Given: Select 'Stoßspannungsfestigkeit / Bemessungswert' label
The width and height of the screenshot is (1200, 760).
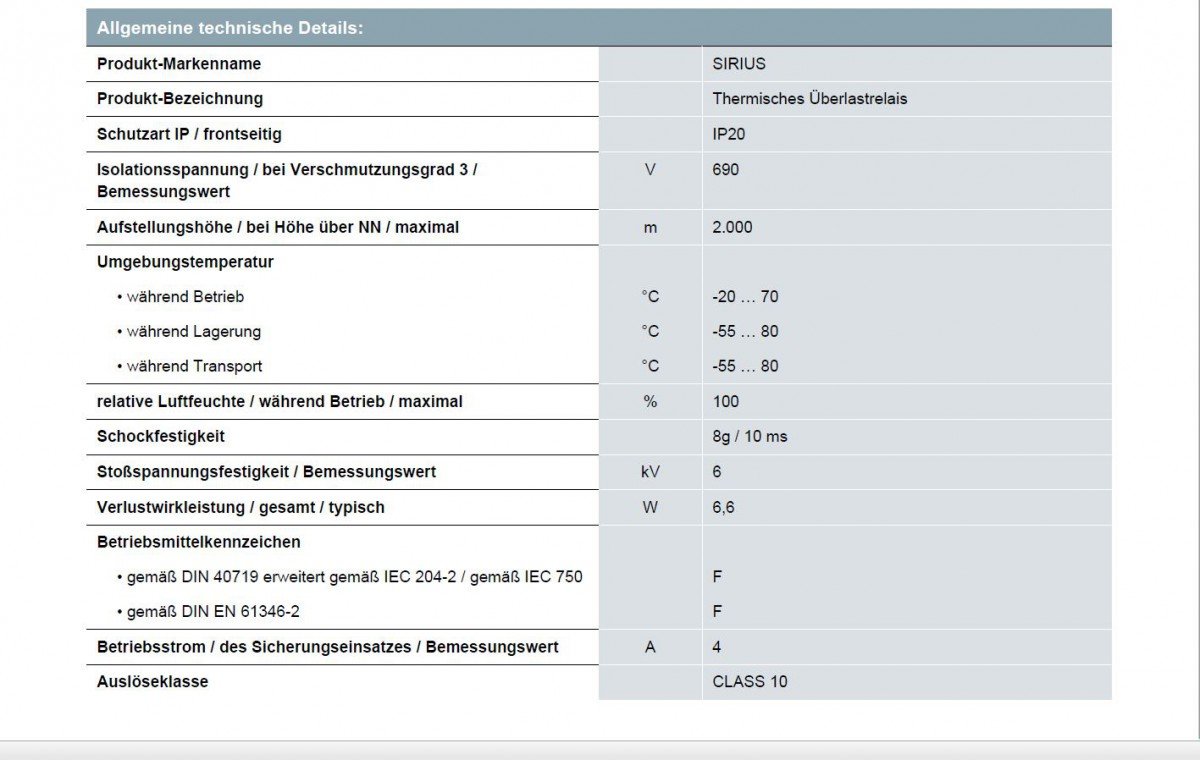Looking at the screenshot, I should click(x=266, y=472).
